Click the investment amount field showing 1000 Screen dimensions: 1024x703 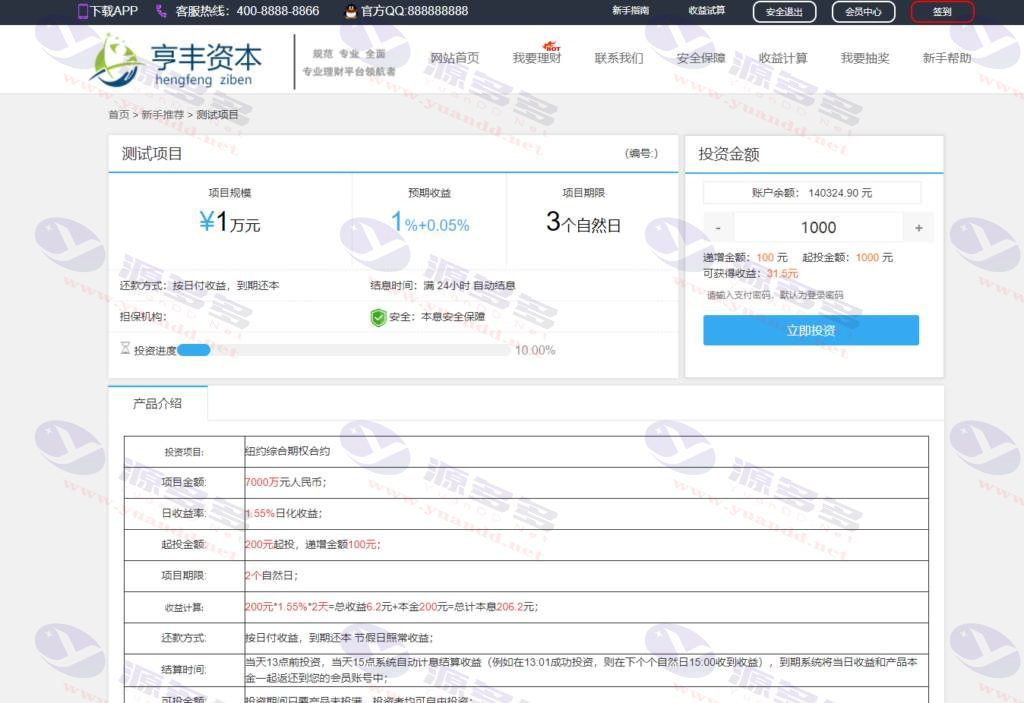(818, 227)
